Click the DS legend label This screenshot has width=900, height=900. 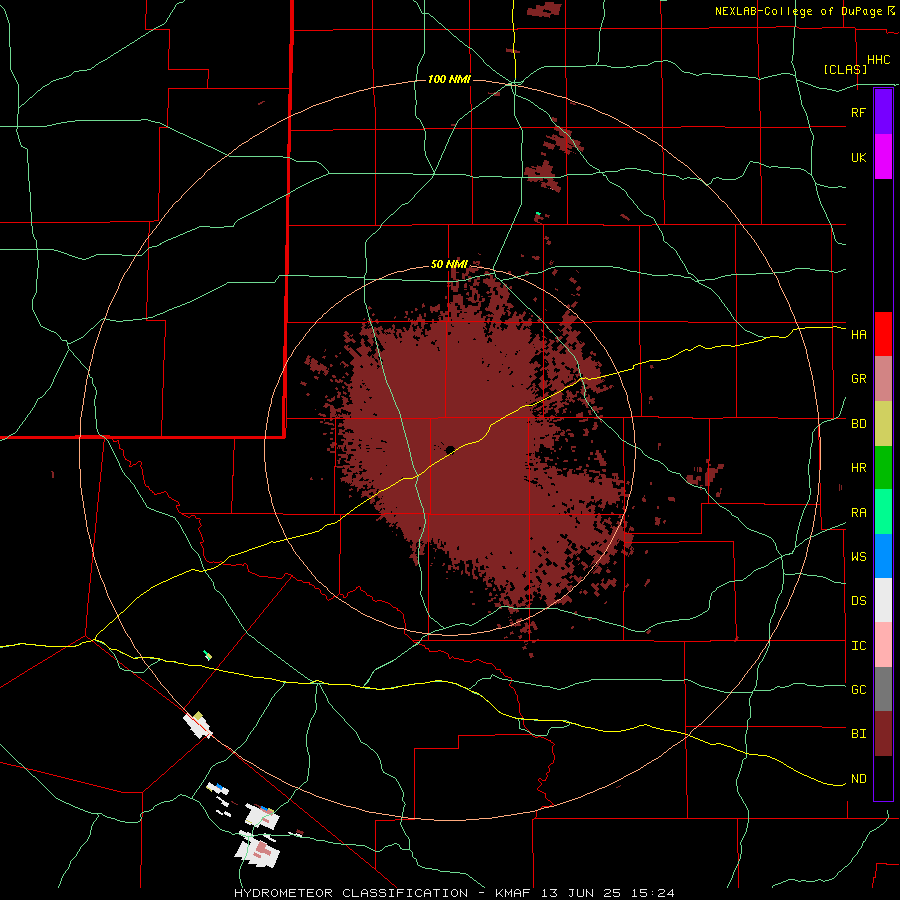[x=858, y=601]
